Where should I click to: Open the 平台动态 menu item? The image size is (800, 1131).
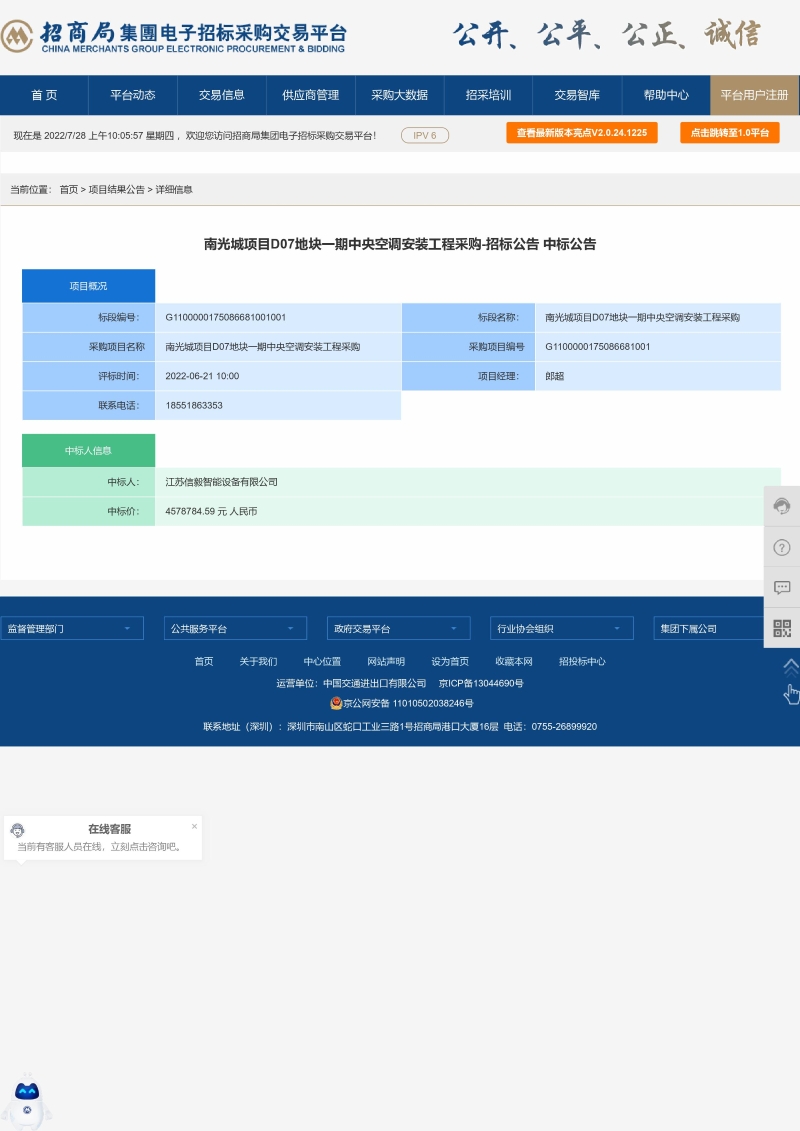(x=133, y=95)
